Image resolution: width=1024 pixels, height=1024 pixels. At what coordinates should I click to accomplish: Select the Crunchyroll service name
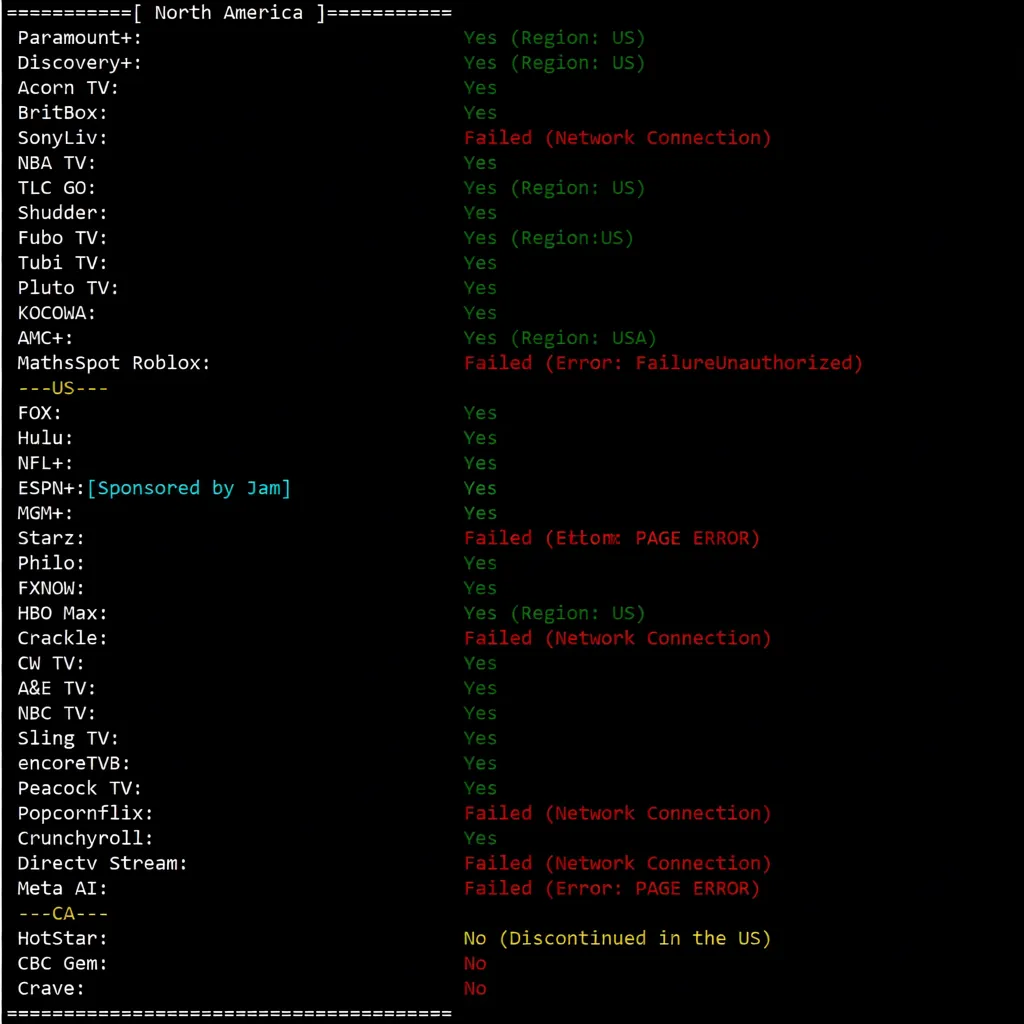coord(86,838)
